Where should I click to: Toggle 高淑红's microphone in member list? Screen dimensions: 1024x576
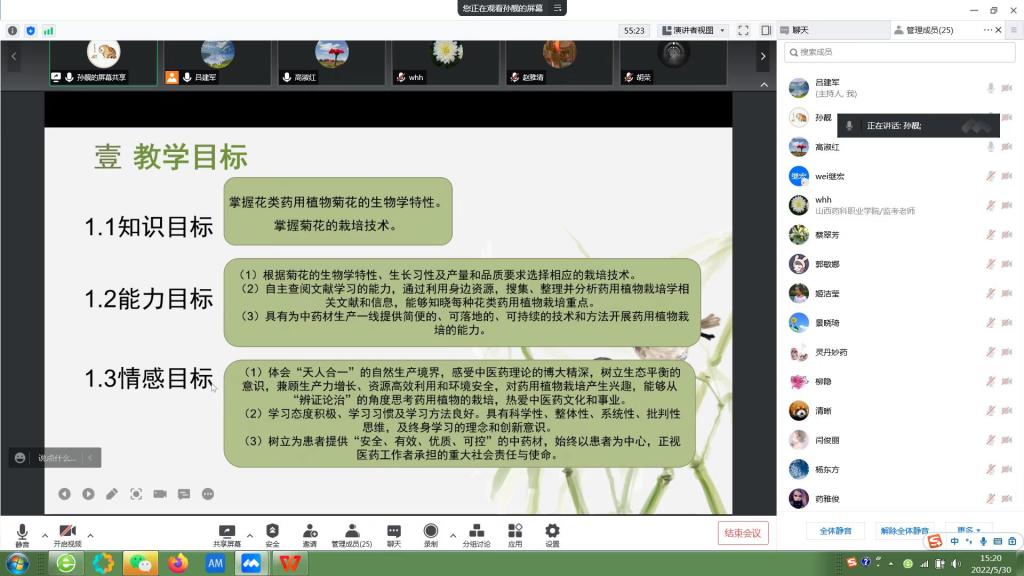(x=990, y=147)
